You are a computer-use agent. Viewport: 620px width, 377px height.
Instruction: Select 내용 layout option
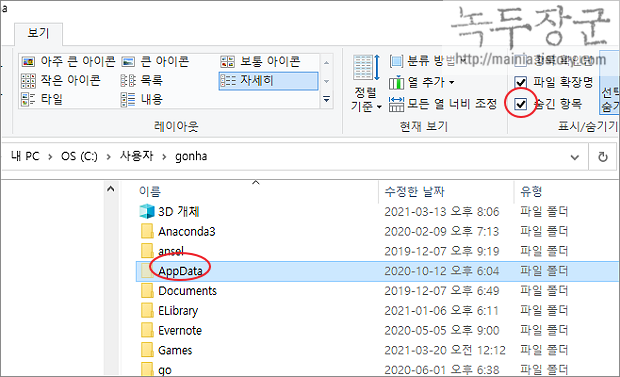(x=142, y=99)
